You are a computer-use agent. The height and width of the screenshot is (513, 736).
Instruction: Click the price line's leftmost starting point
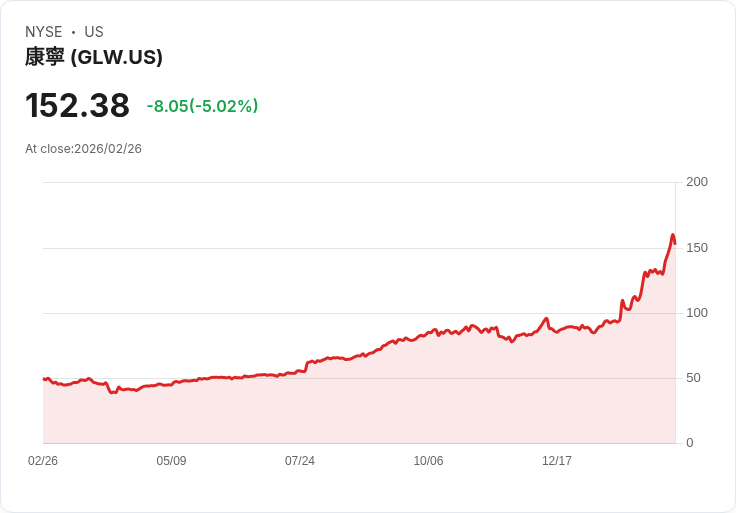click(x=44, y=379)
